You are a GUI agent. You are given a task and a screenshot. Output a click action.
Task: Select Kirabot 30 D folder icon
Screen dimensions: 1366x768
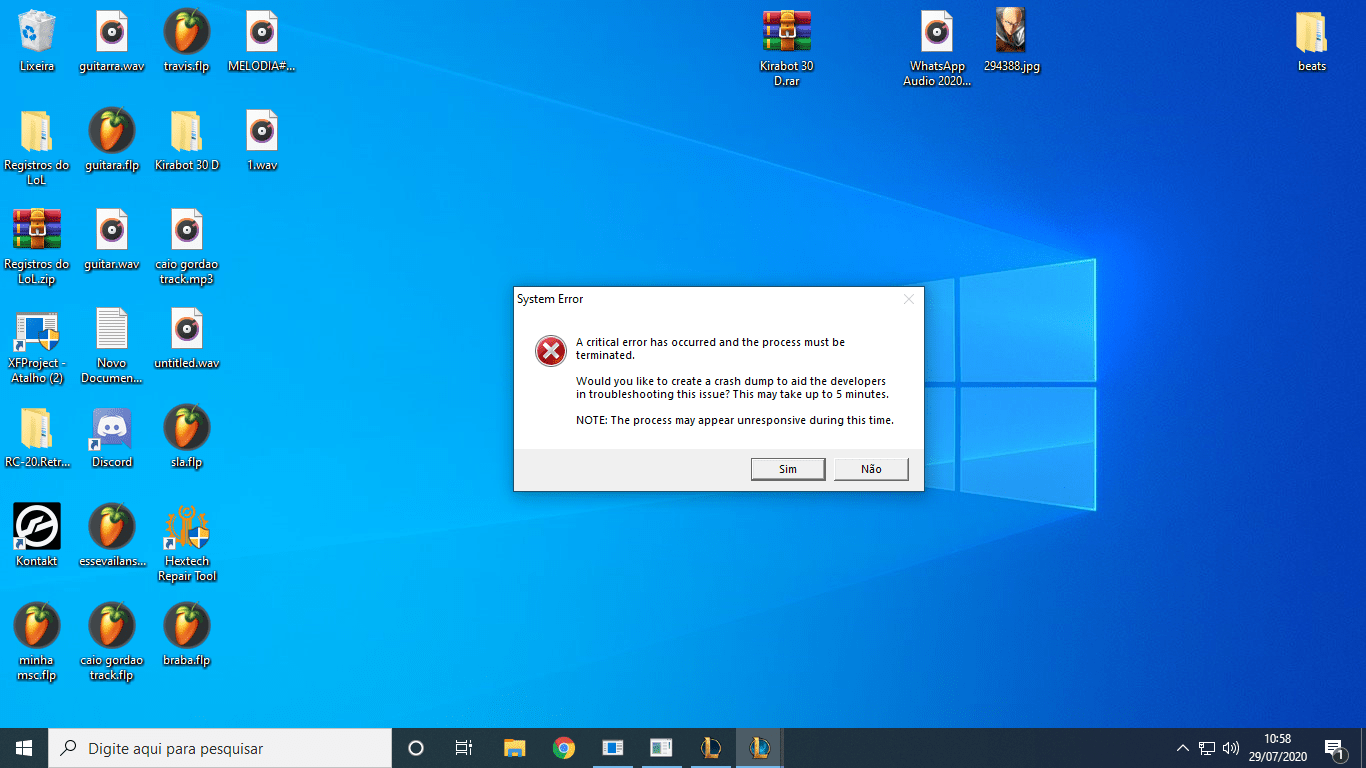(x=187, y=140)
